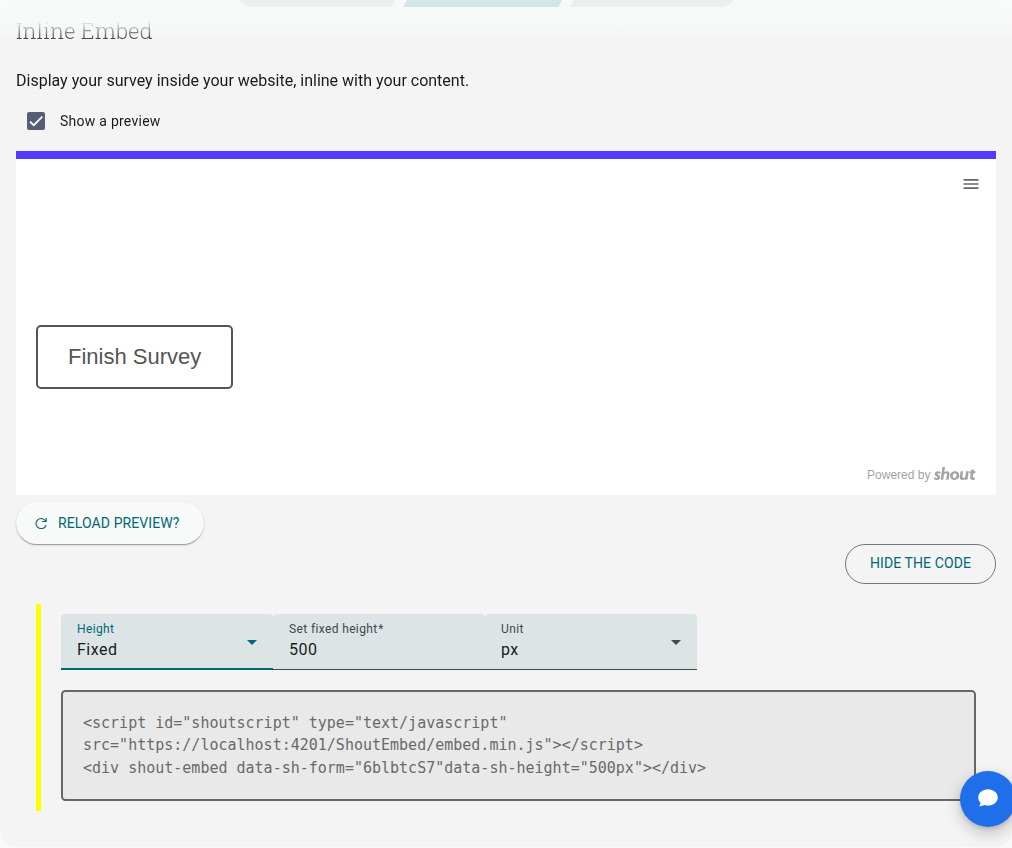Reload the survey preview
Image resolution: width=1012 pixels, height=848 pixels.
[x=110, y=523]
